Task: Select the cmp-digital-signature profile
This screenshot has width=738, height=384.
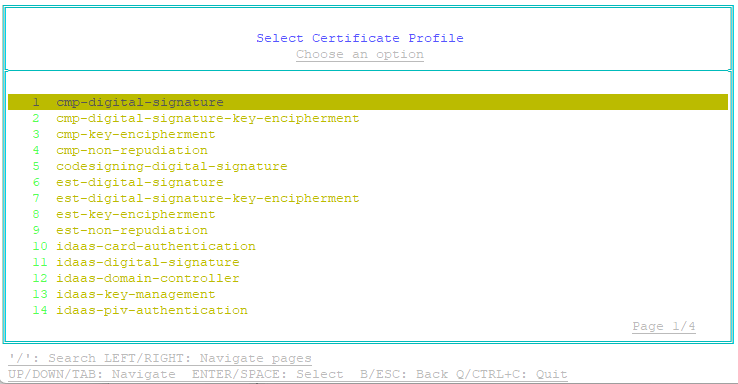Action: tap(368, 102)
